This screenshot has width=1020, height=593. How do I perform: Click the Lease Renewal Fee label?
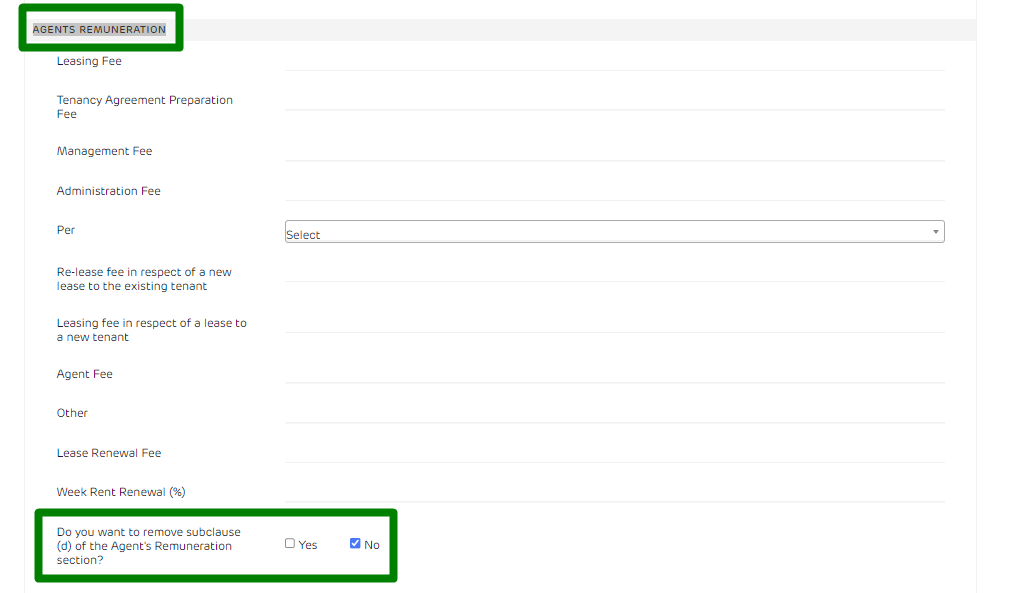tap(109, 453)
